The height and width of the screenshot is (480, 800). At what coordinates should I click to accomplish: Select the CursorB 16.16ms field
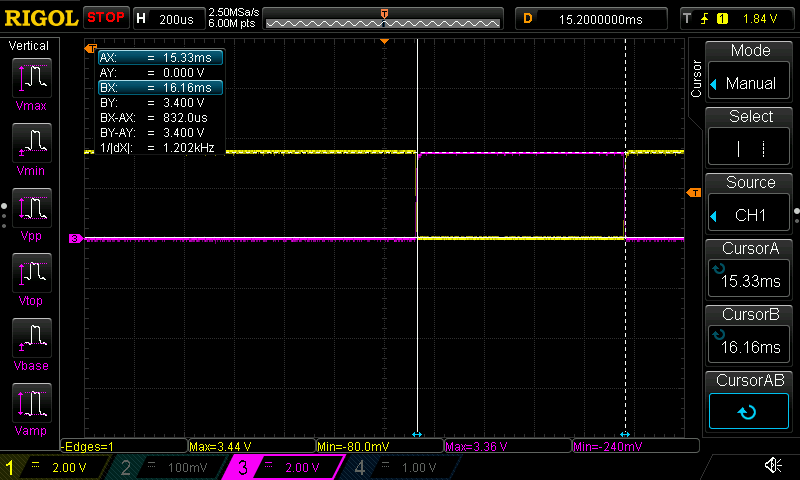pyautogui.click(x=750, y=335)
